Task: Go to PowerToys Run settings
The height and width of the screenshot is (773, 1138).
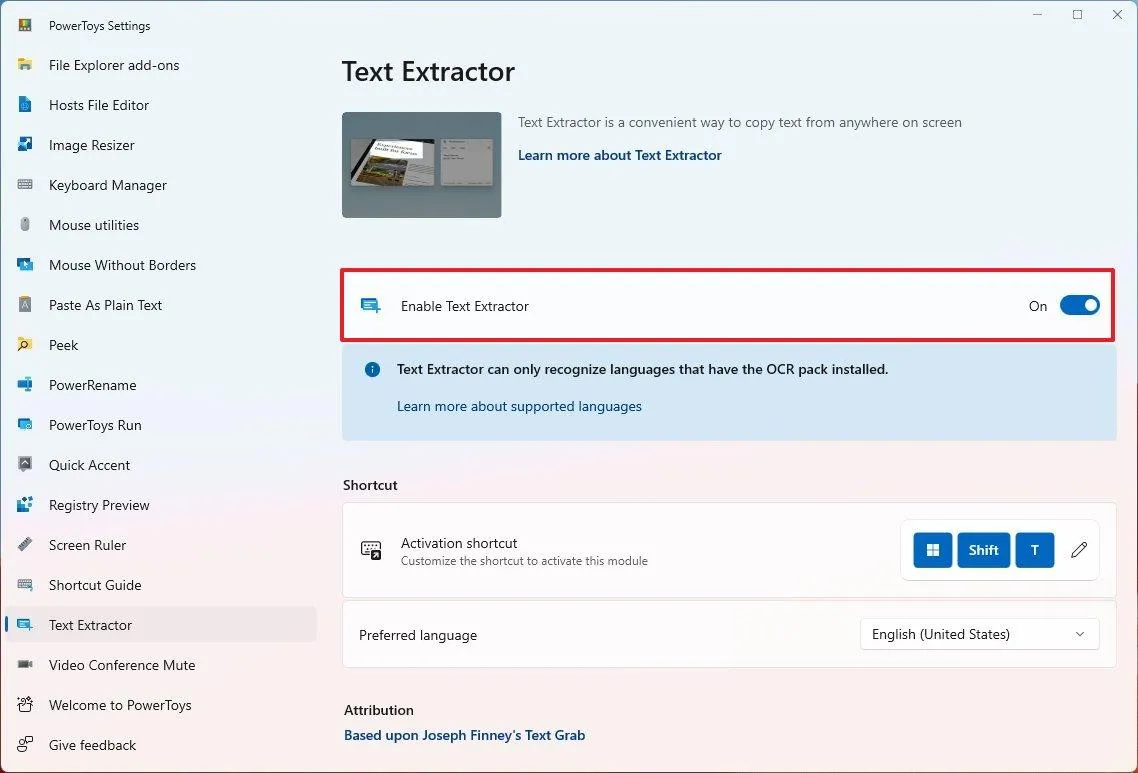Action: coord(95,425)
